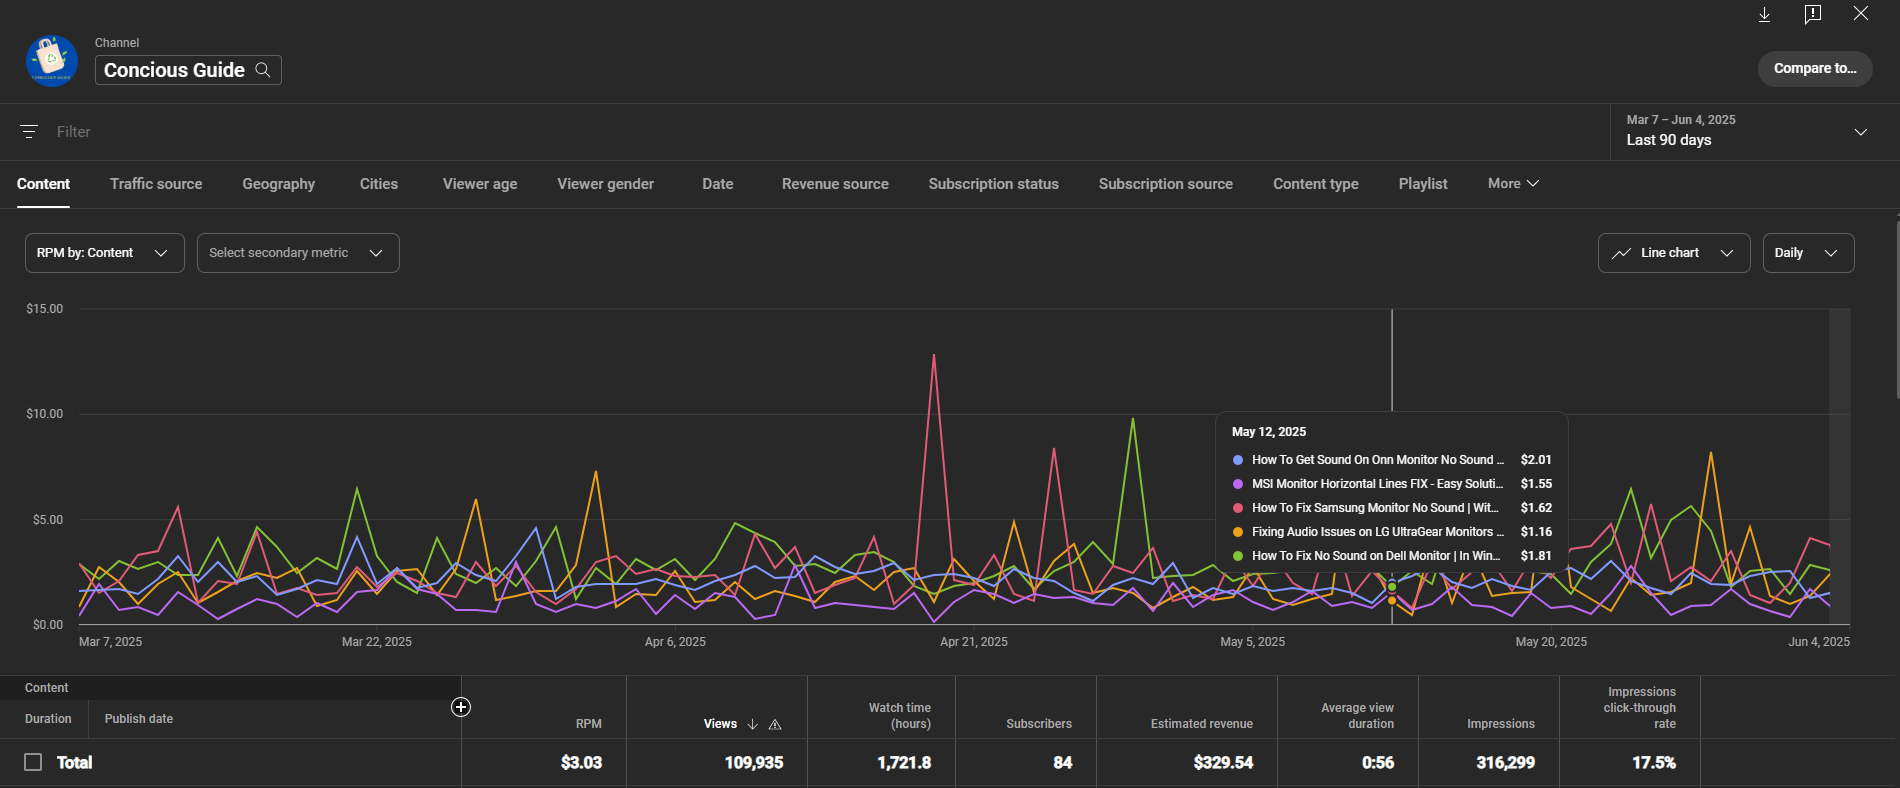Open the Geography tab
1900x788 pixels.
(278, 184)
